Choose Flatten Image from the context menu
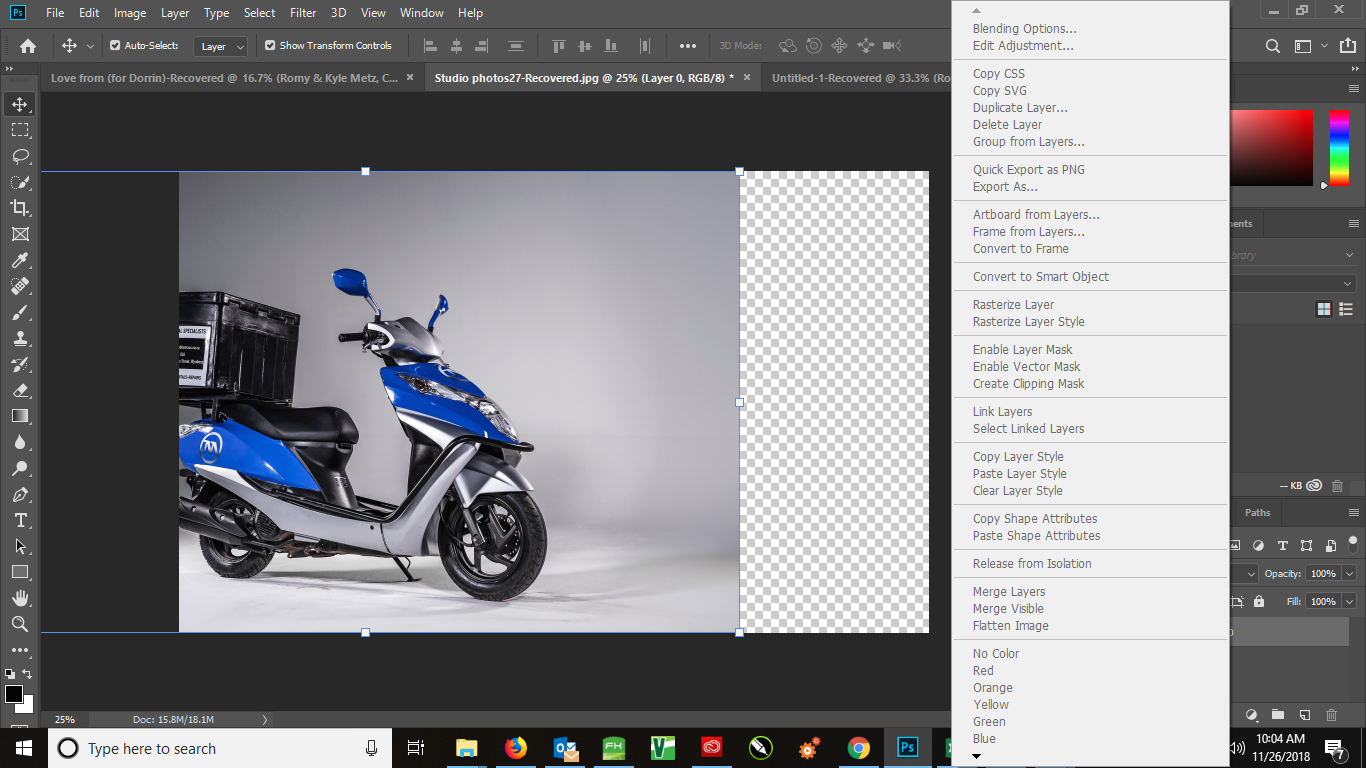1366x768 pixels. pos(1011,625)
